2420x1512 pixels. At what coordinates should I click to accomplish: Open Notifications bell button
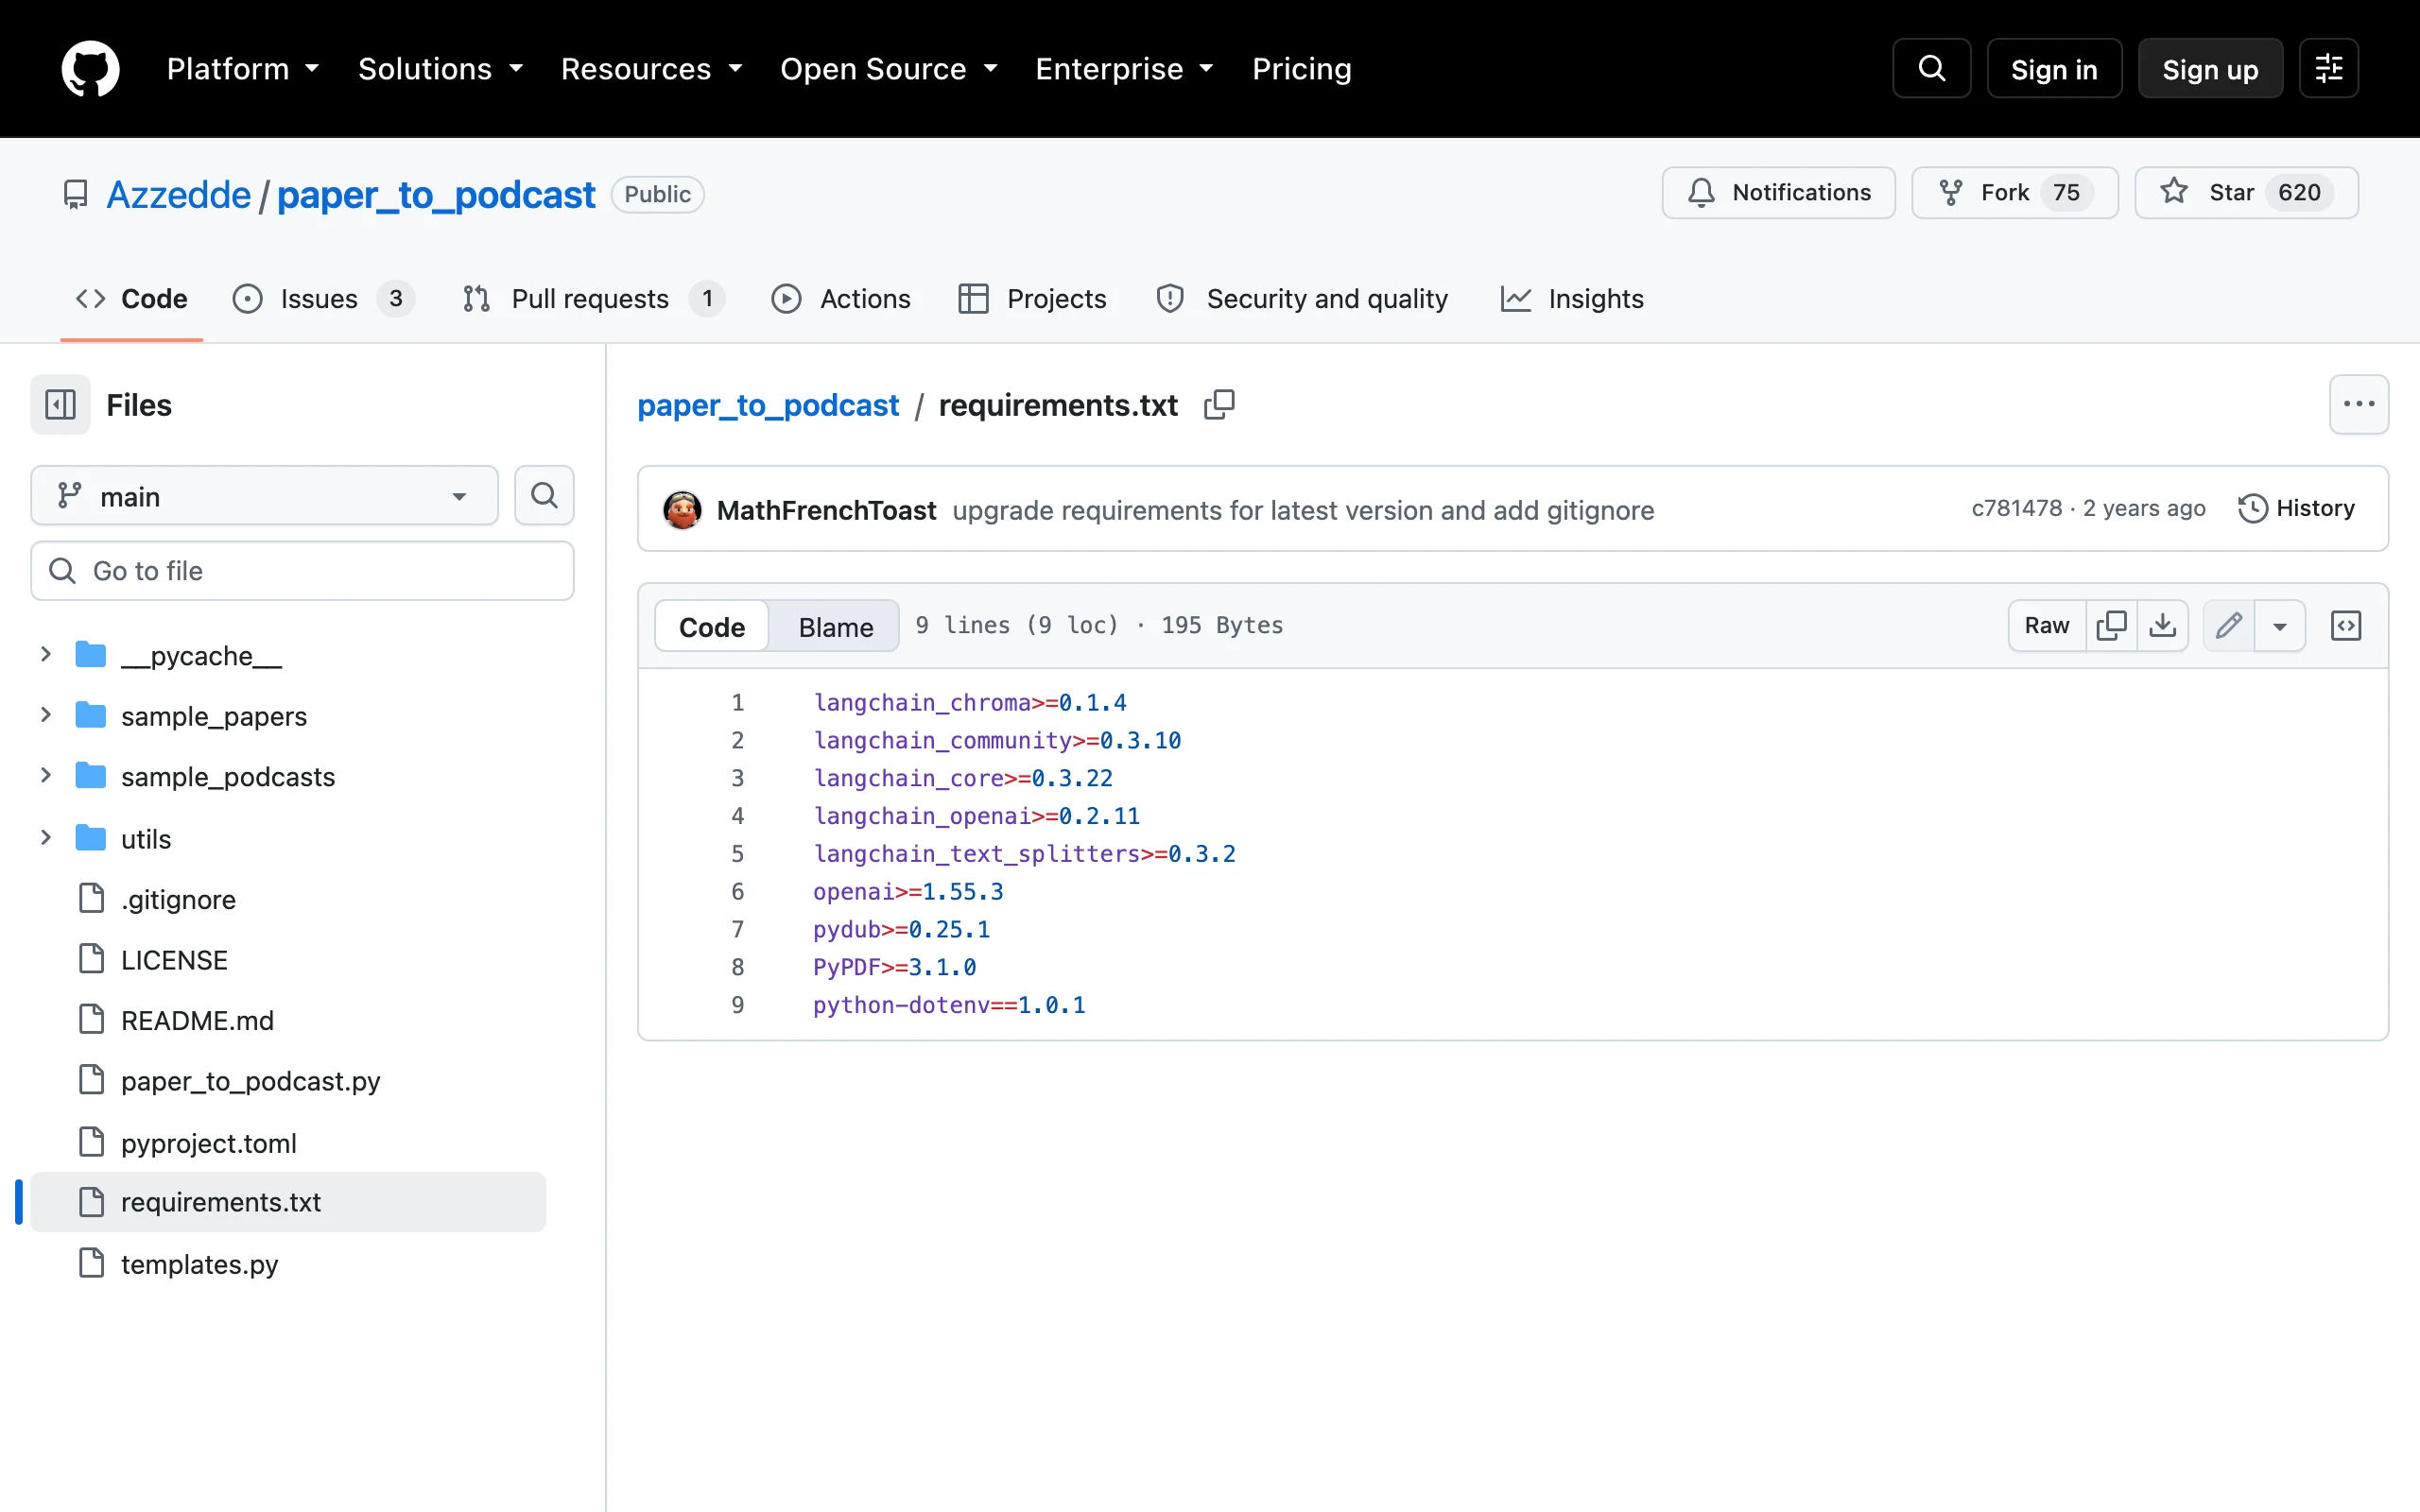click(1778, 192)
